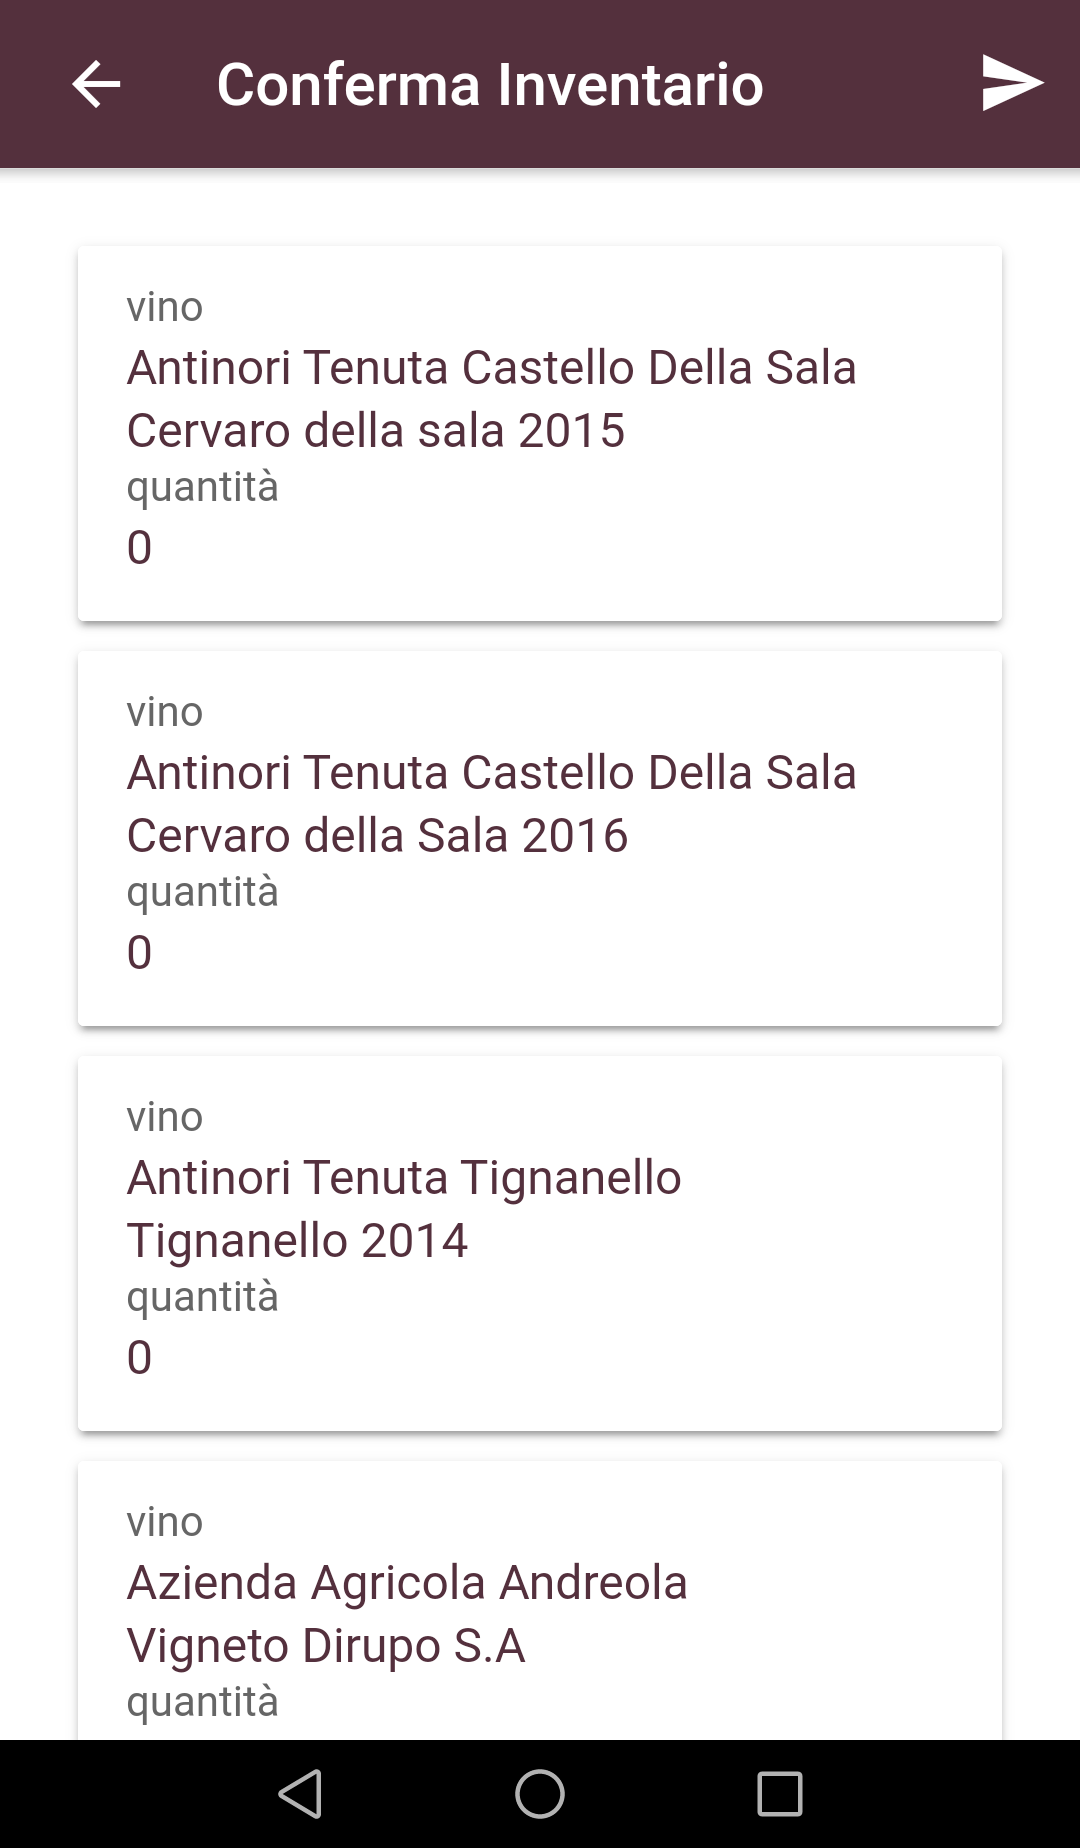Tap quantity 0 of Tignanello 2014
The width and height of the screenshot is (1080, 1848).
tap(139, 1358)
